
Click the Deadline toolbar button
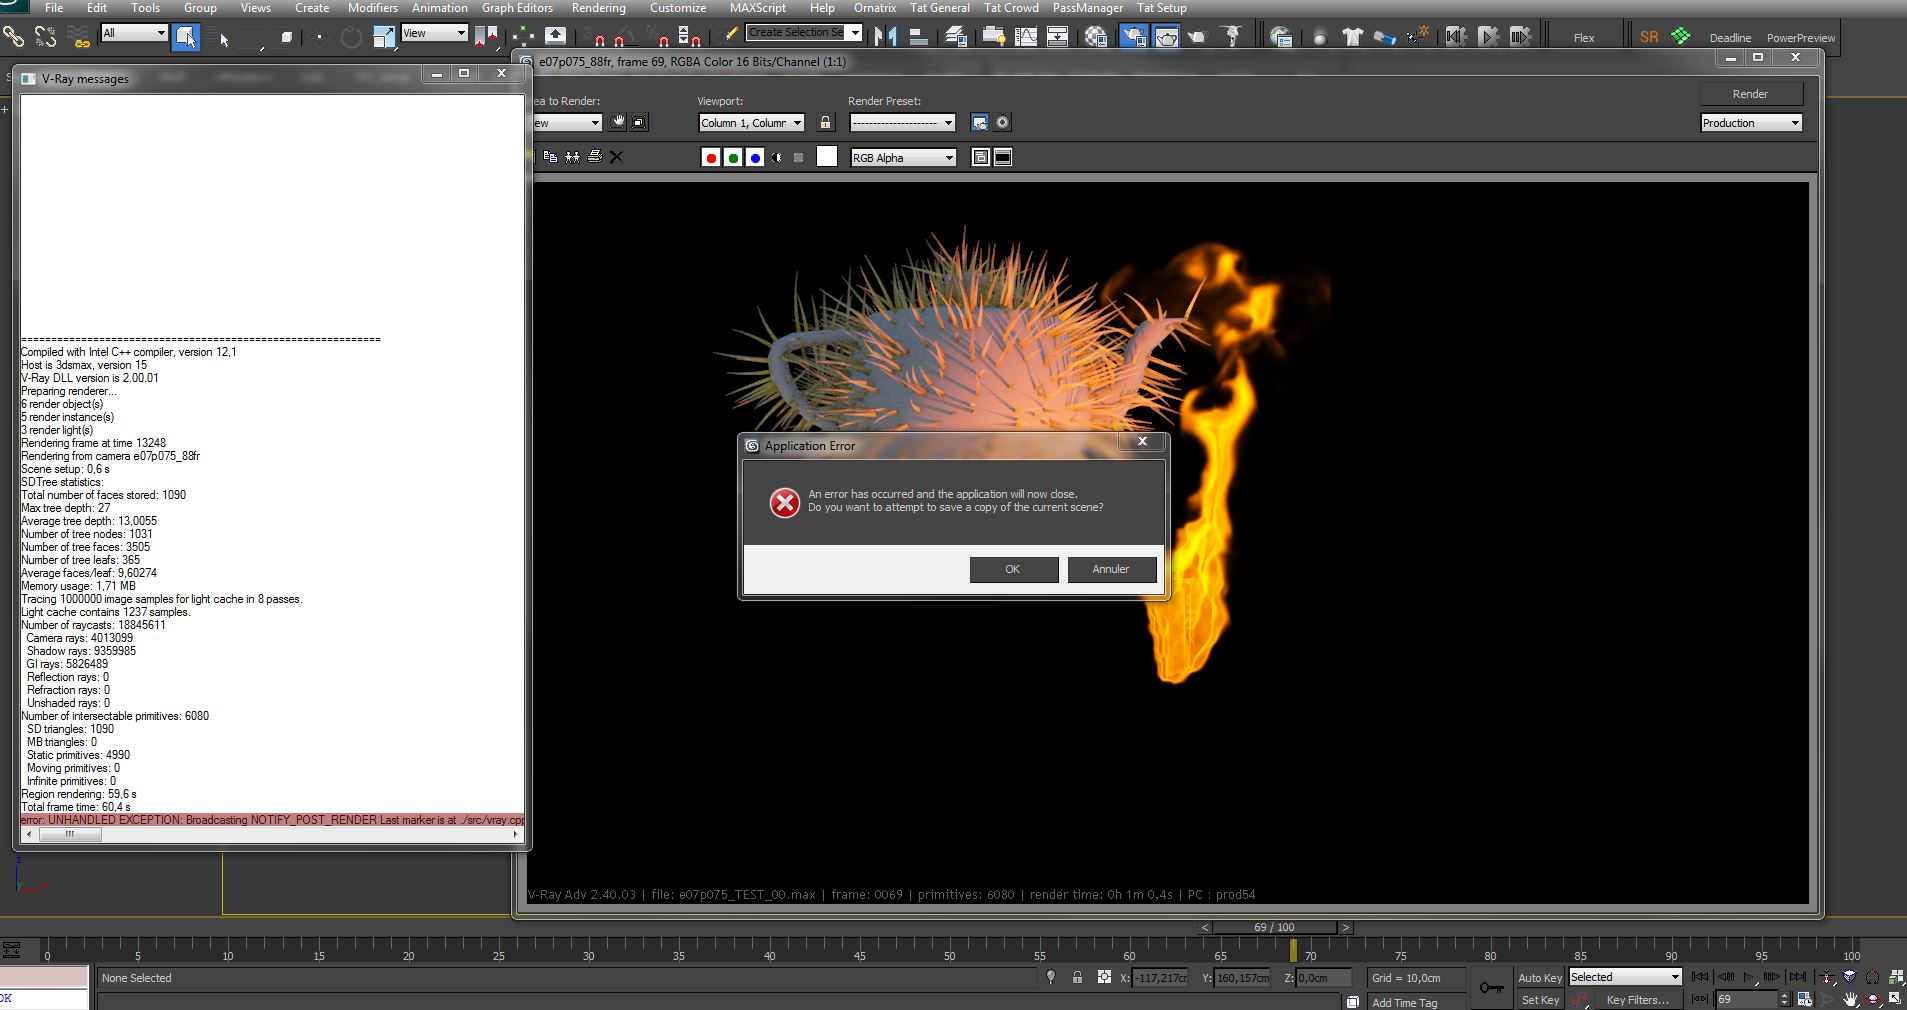tap(1730, 38)
